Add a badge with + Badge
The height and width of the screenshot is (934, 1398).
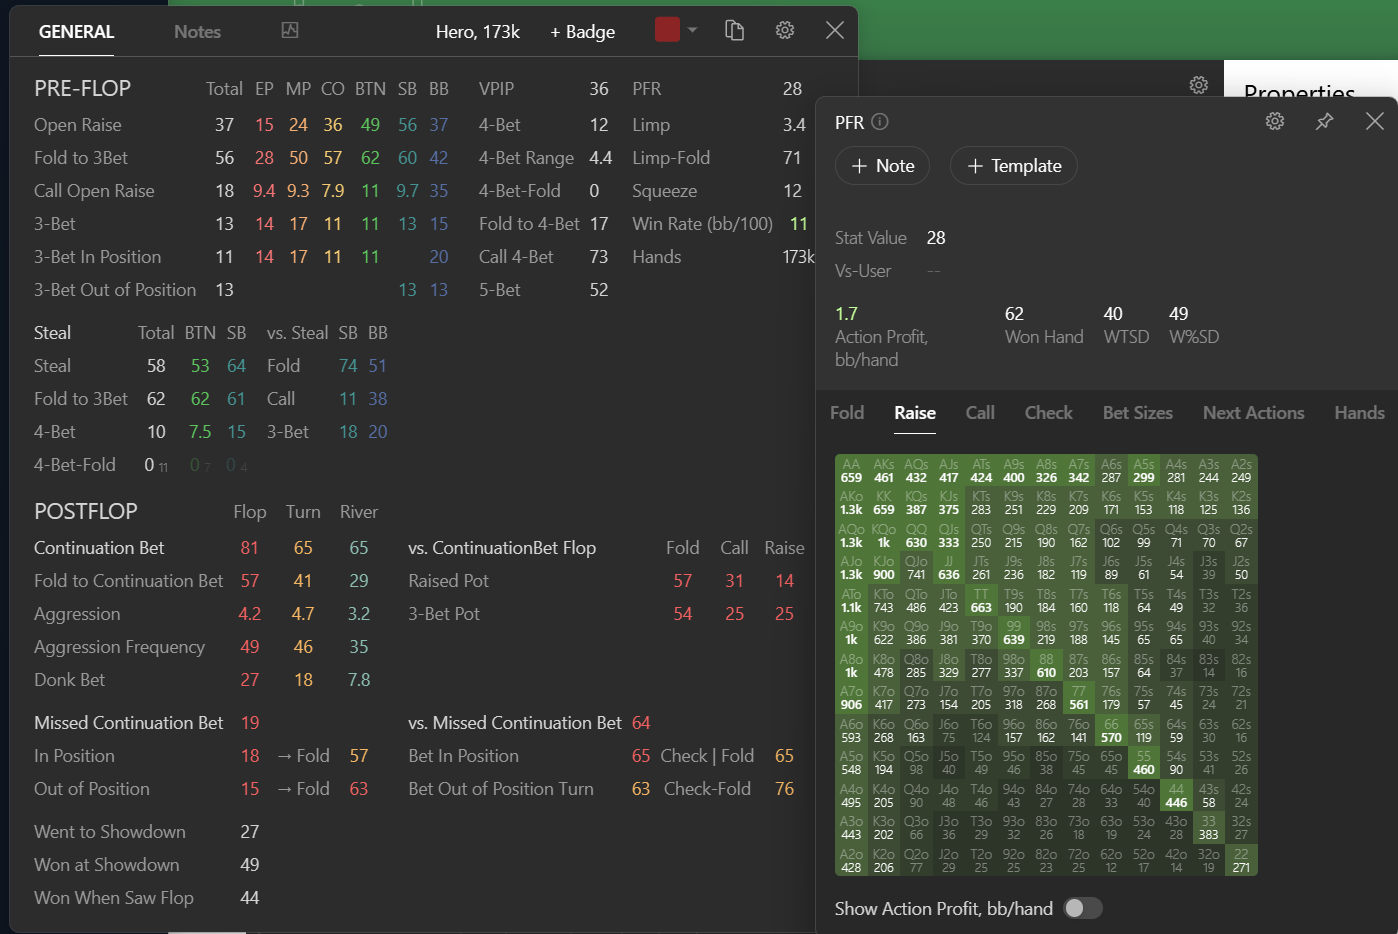(582, 32)
